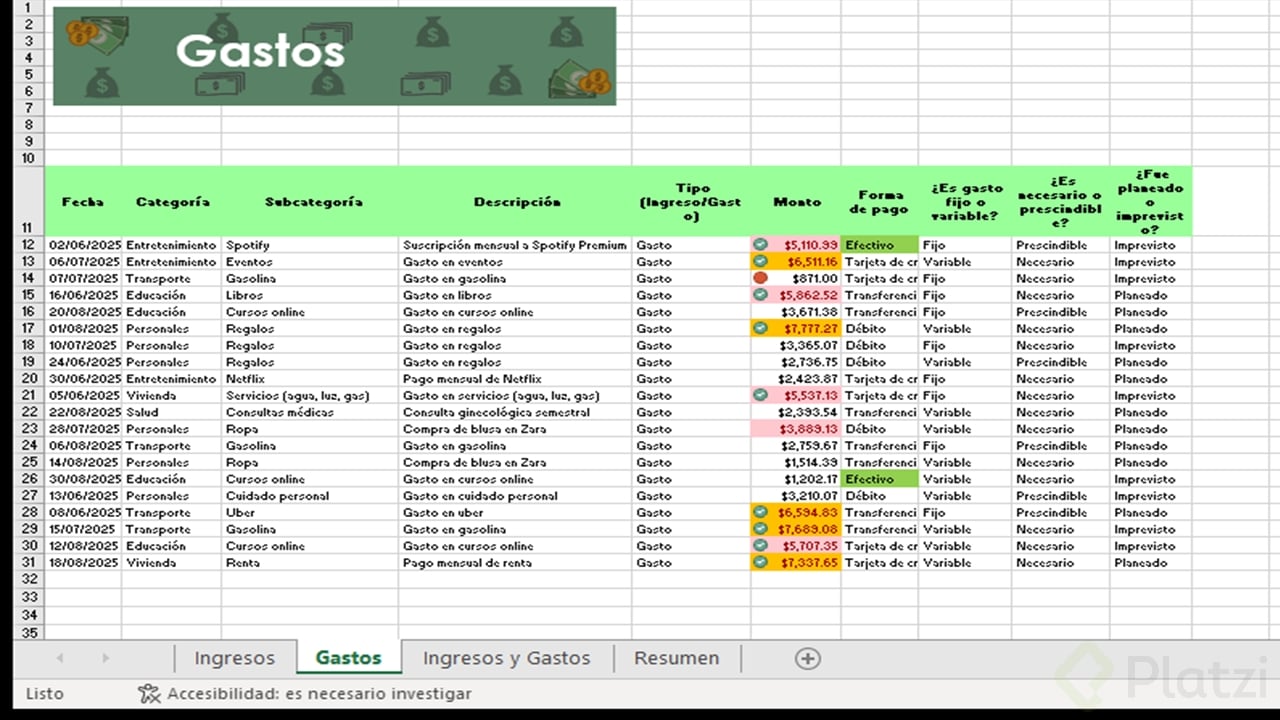The height and width of the screenshot is (720, 1280).
Task: Select the date cell 18/08/2025
Action: point(83,562)
